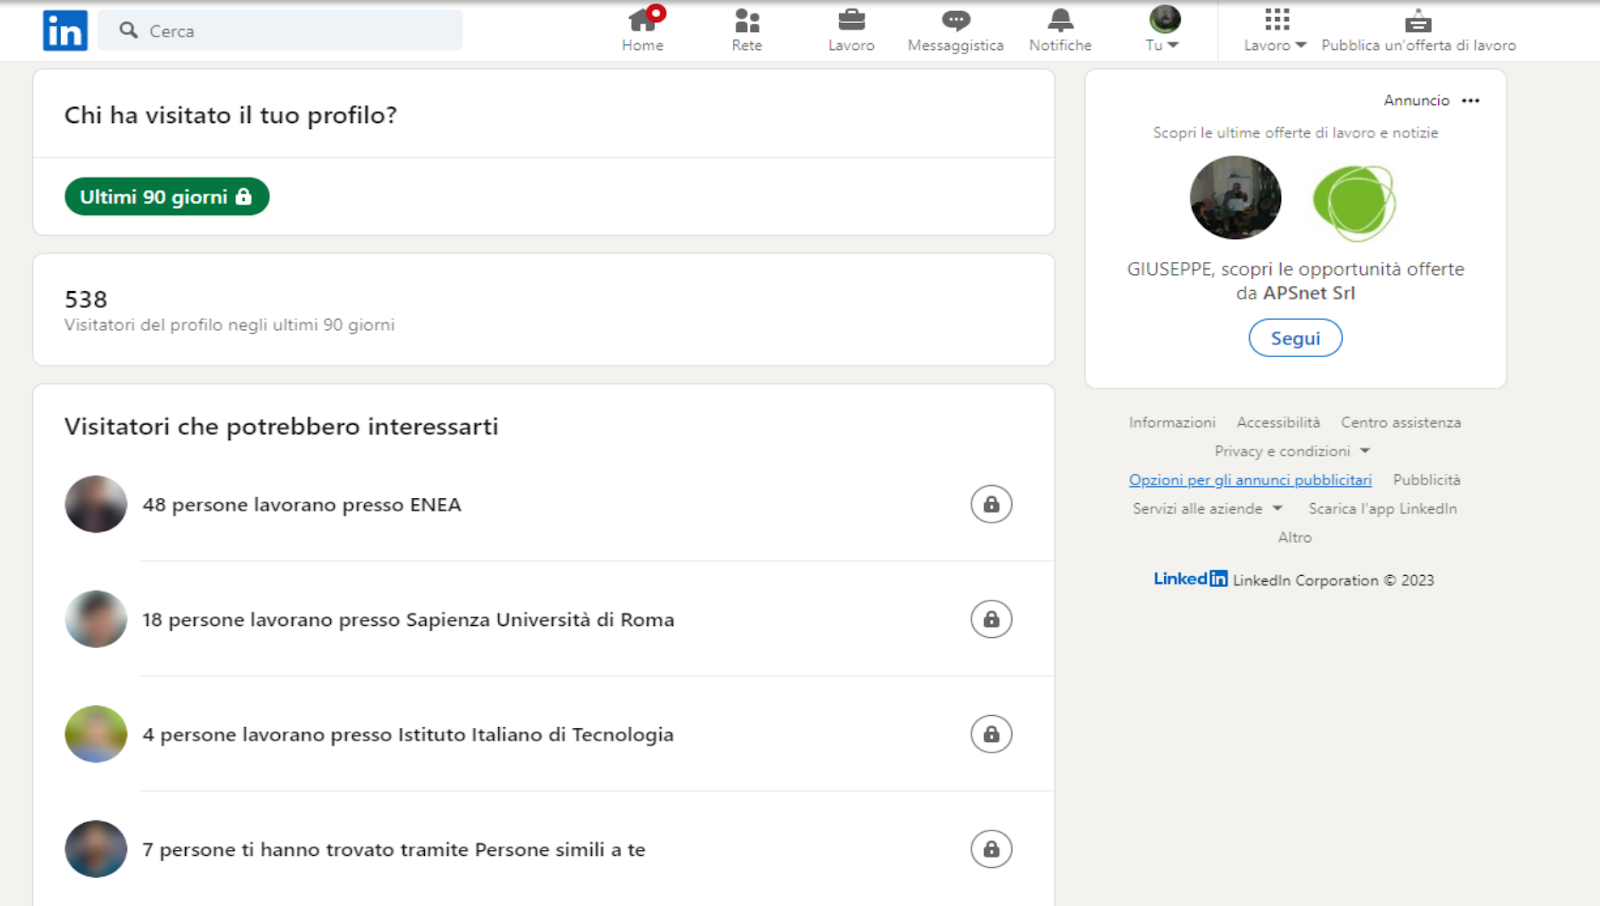1600x906 pixels.
Task: Select 18 persone lavorano presso Sapienza text
Action: [x=408, y=620]
